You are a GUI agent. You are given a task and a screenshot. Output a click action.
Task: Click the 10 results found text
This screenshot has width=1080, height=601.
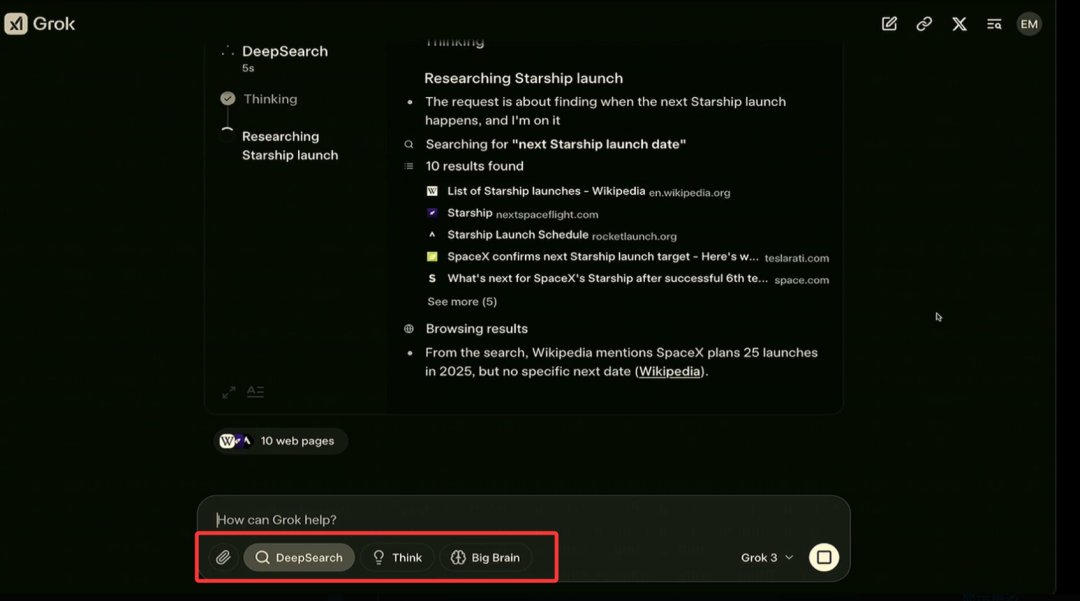(475, 167)
